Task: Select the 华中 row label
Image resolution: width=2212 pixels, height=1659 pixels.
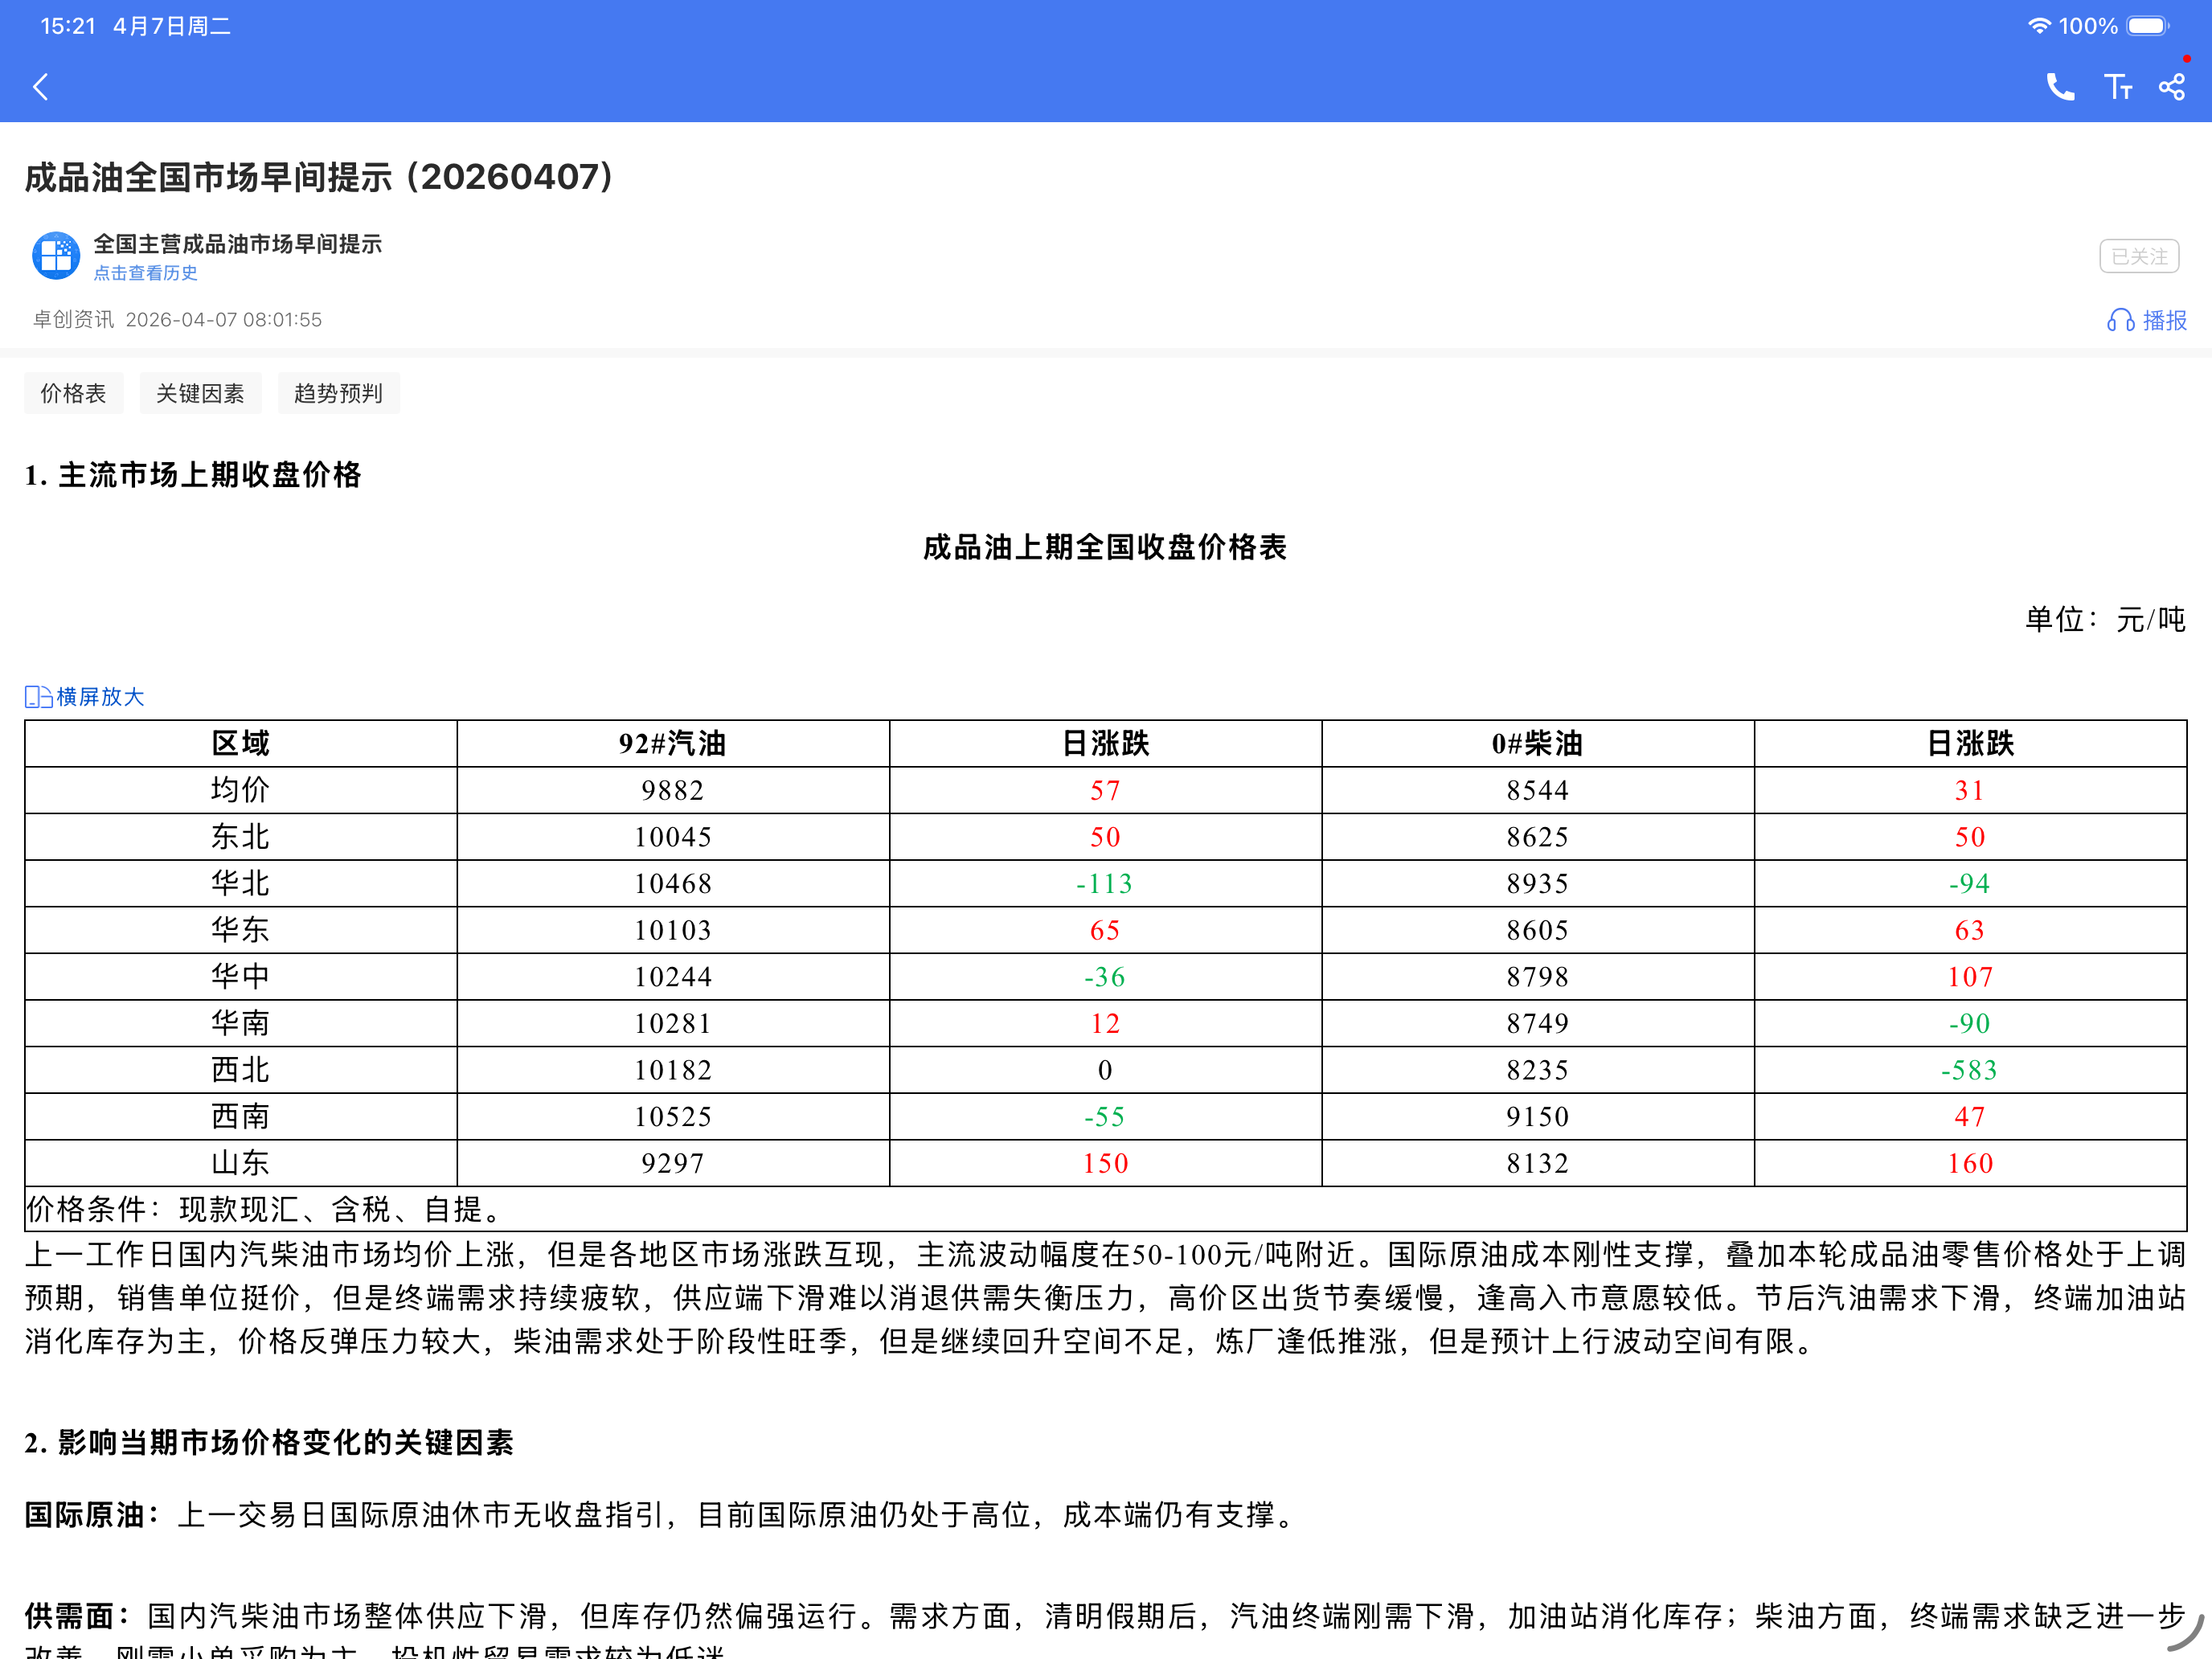Action: pyautogui.click(x=241, y=976)
